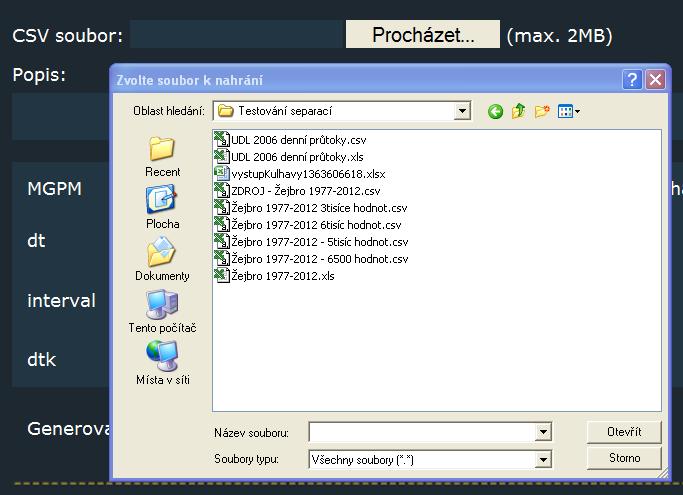The height and width of the screenshot is (495, 683).
Task: Expand the Oblast hledání folder dropdown
Action: pos(462,111)
